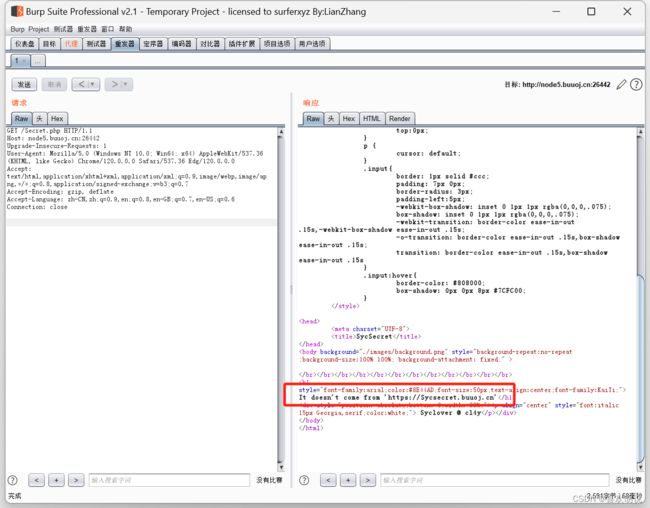Open the 重发器 menu in the menu bar

coord(87,29)
